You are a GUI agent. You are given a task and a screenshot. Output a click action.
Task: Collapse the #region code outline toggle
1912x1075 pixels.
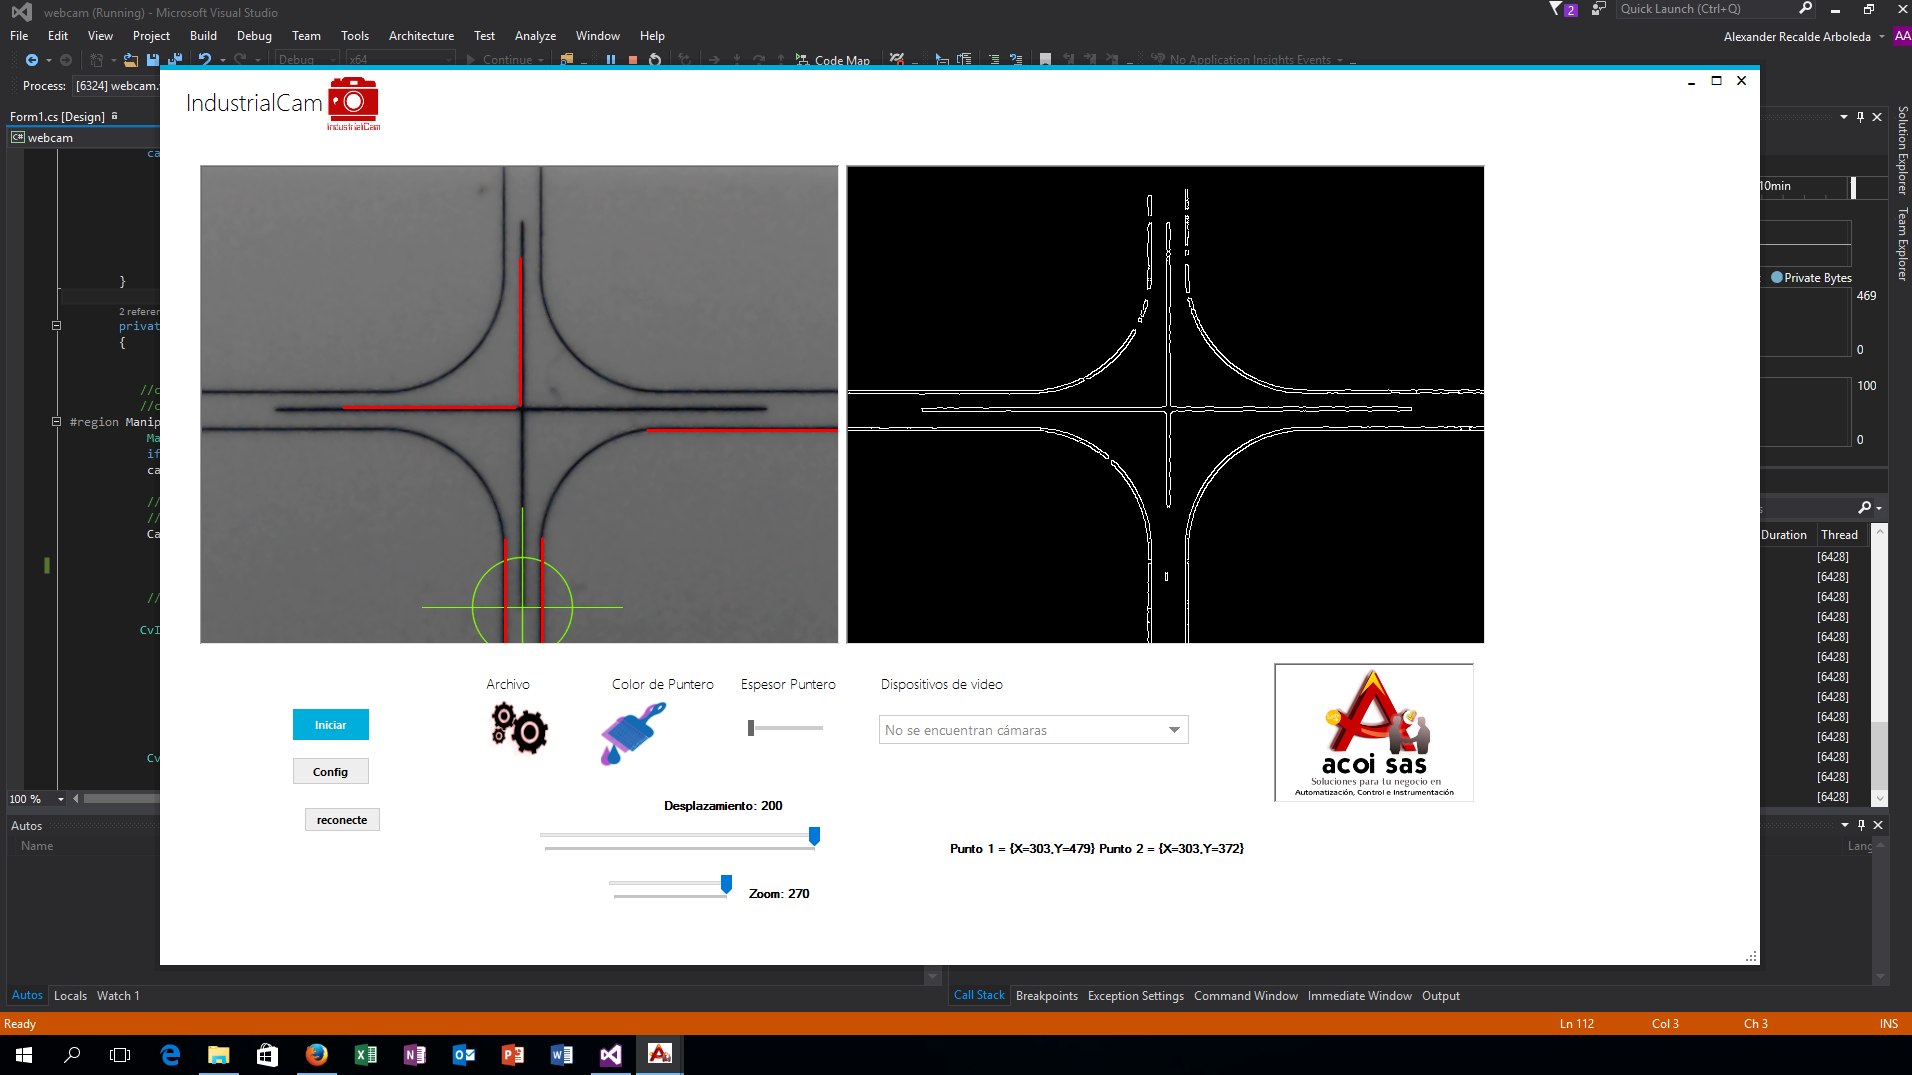click(x=57, y=422)
